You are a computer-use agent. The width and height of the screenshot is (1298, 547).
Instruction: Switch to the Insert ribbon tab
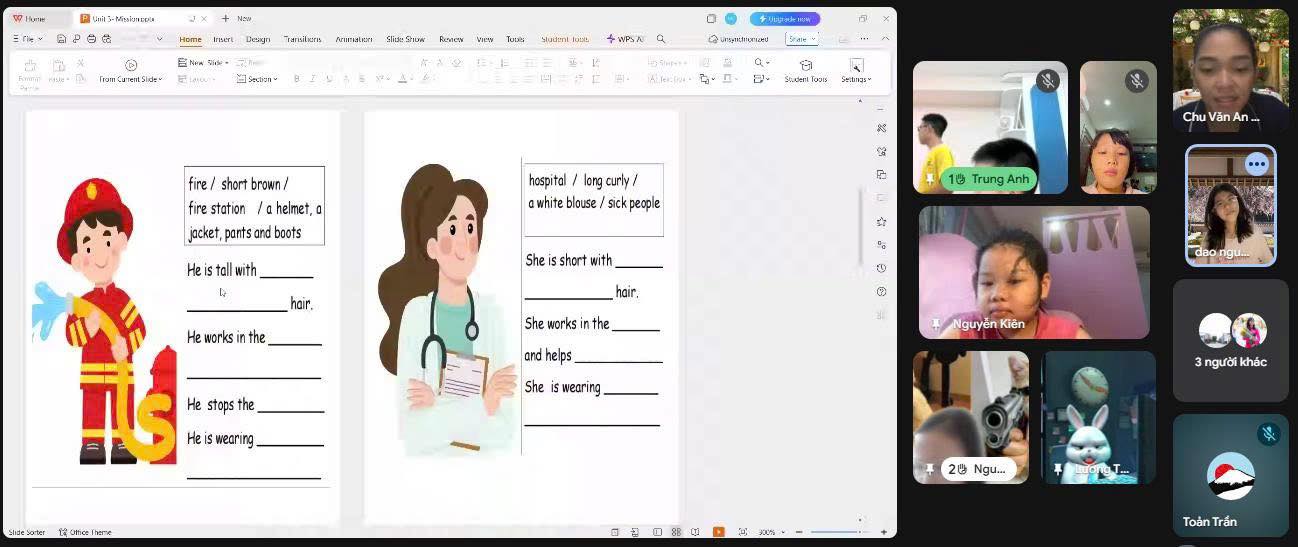point(223,39)
